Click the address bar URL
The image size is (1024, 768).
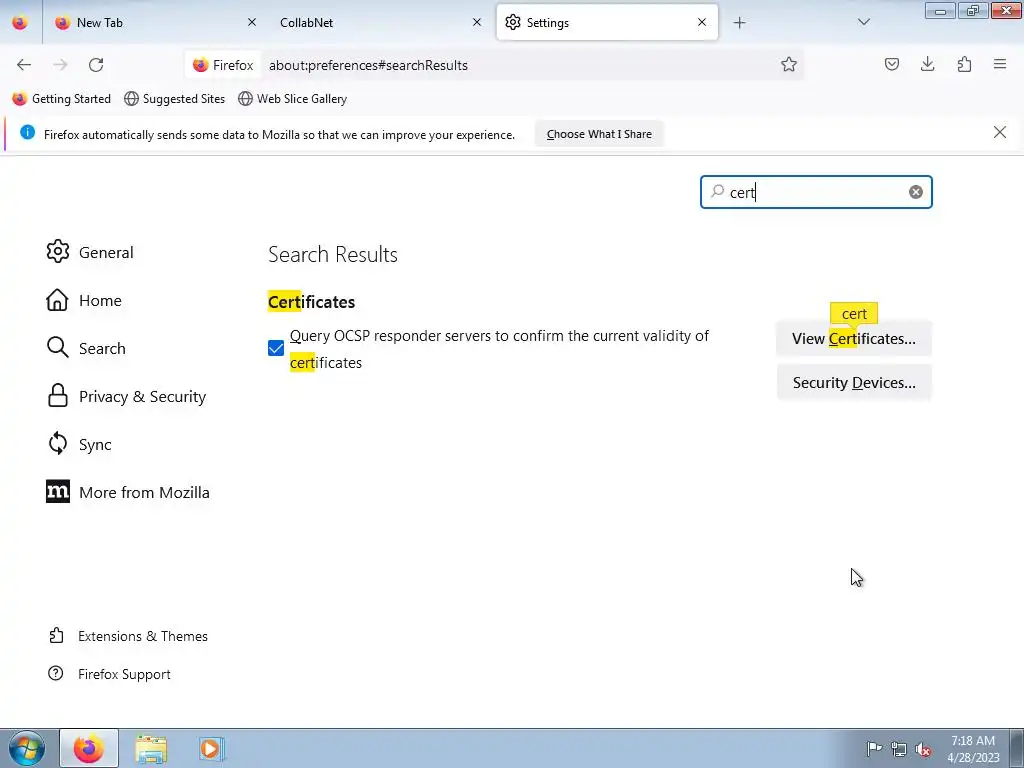tap(368, 65)
